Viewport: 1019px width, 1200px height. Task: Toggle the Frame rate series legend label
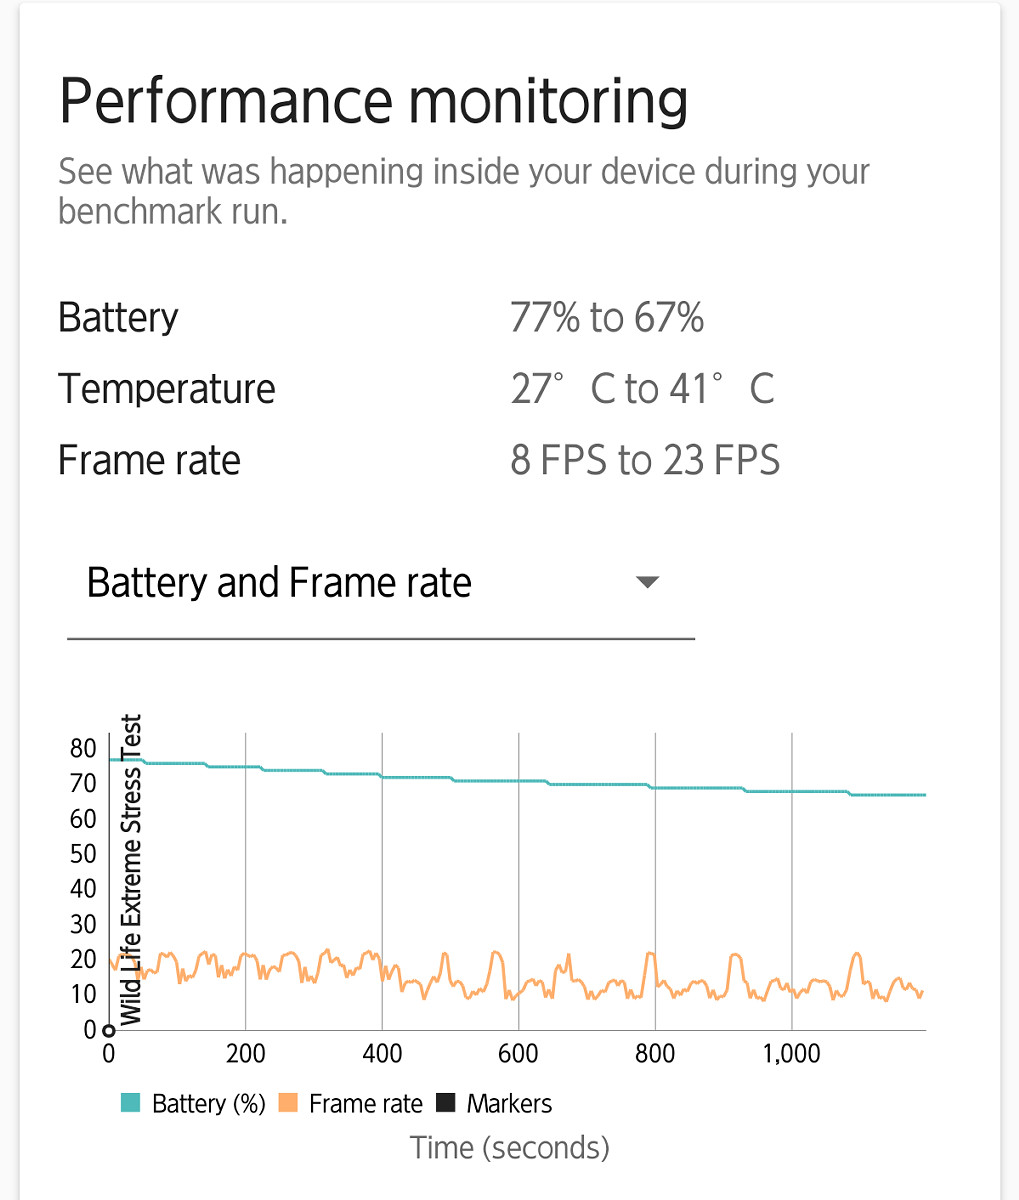(365, 1104)
